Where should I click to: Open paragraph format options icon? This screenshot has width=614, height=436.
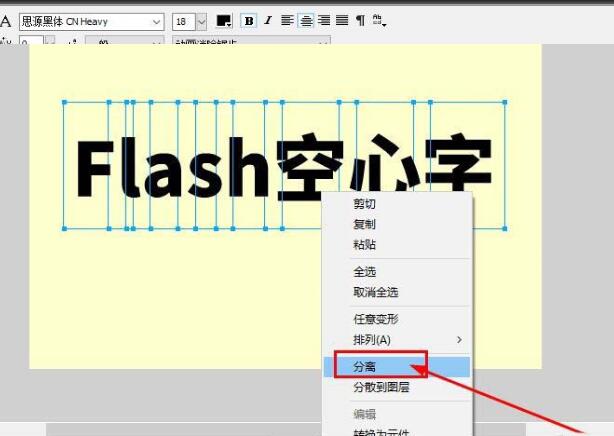tap(360, 20)
